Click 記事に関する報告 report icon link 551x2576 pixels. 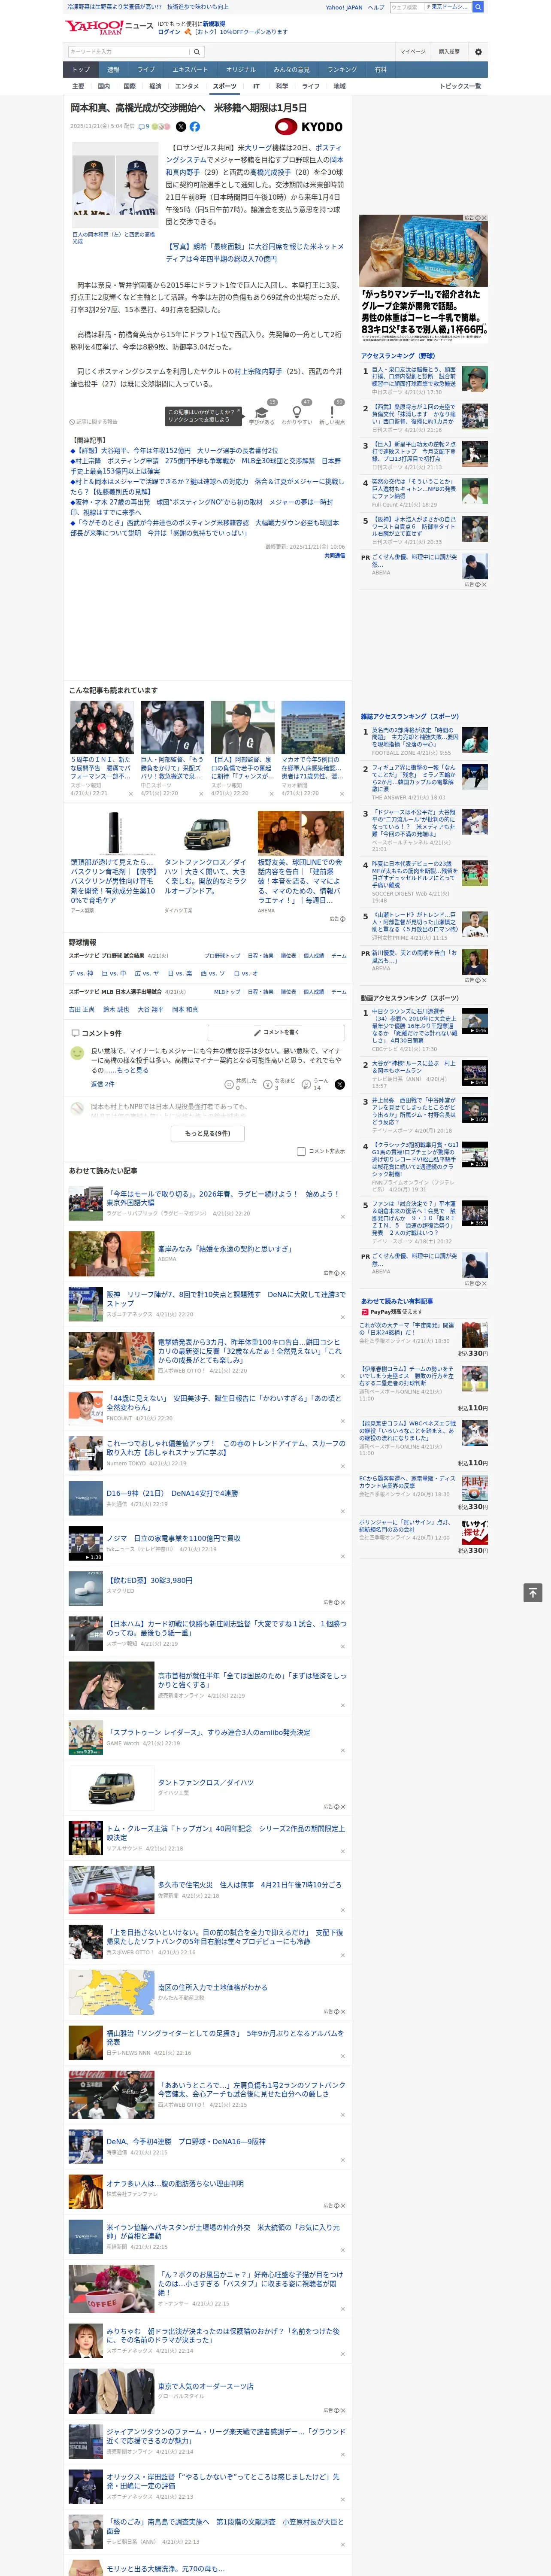pos(93,422)
